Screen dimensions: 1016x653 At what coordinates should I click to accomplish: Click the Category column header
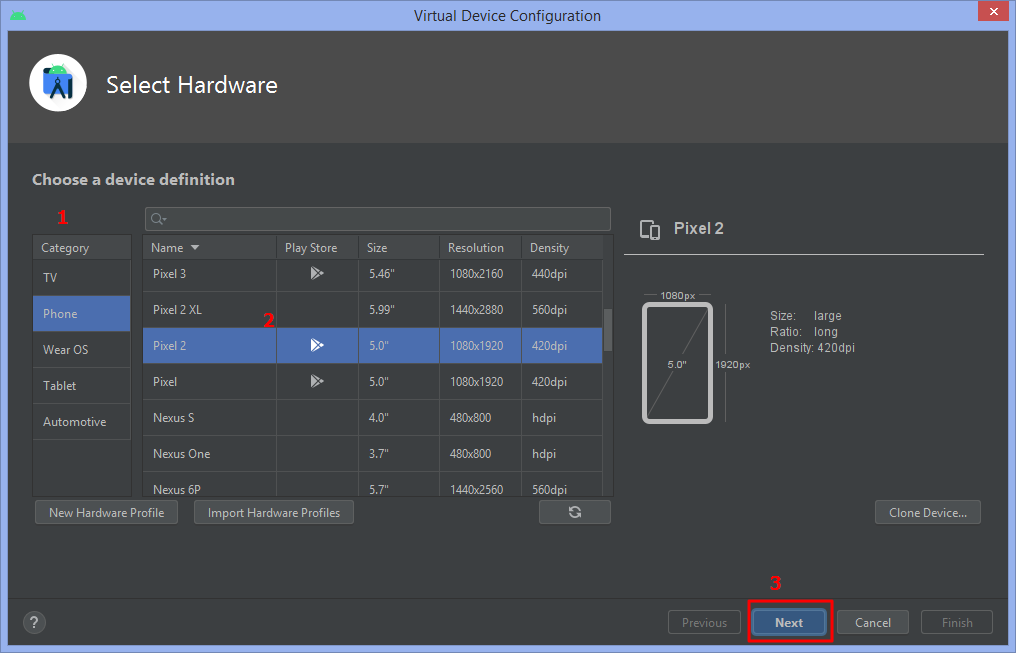pos(82,247)
